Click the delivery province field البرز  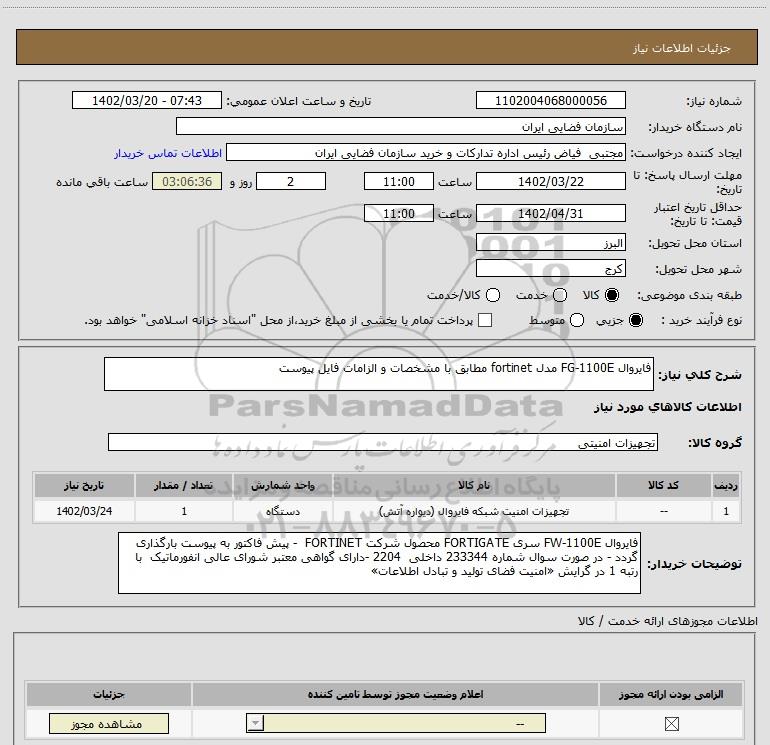pyautogui.click(x=550, y=242)
